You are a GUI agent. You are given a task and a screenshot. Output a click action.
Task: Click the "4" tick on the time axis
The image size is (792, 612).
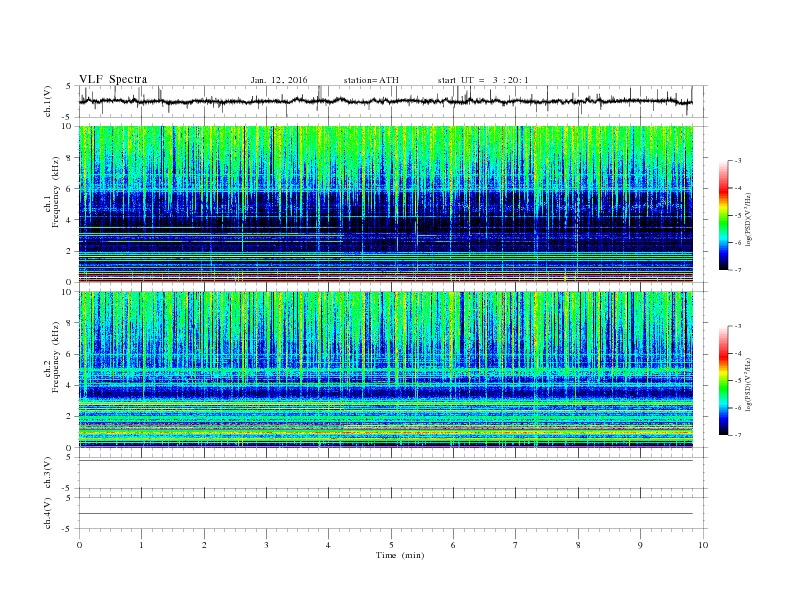click(x=328, y=545)
